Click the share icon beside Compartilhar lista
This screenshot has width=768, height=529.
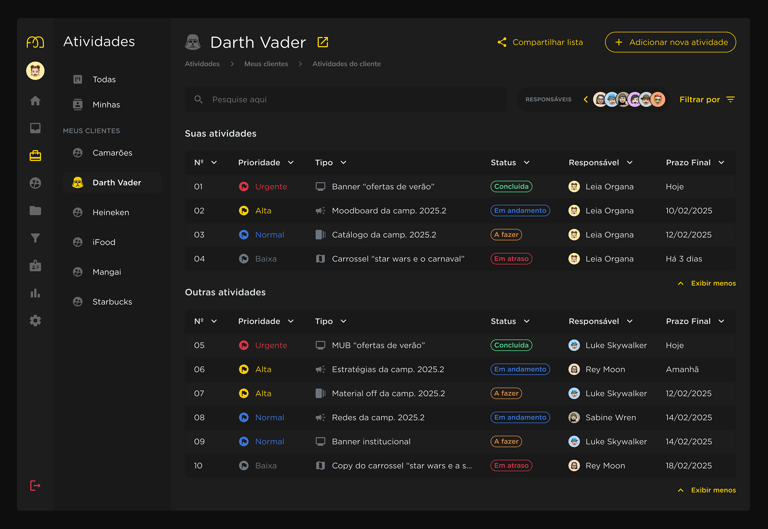502,42
